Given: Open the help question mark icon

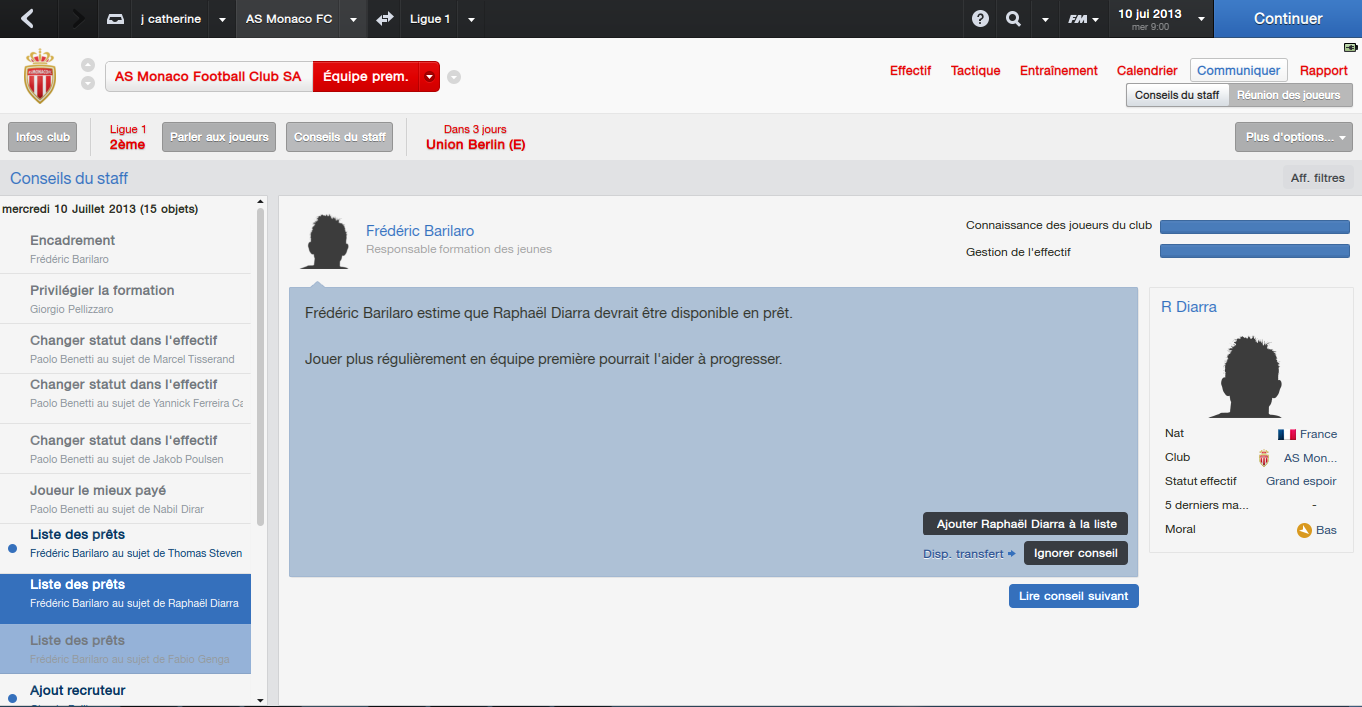Looking at the screenshot, I should (980, 18).
